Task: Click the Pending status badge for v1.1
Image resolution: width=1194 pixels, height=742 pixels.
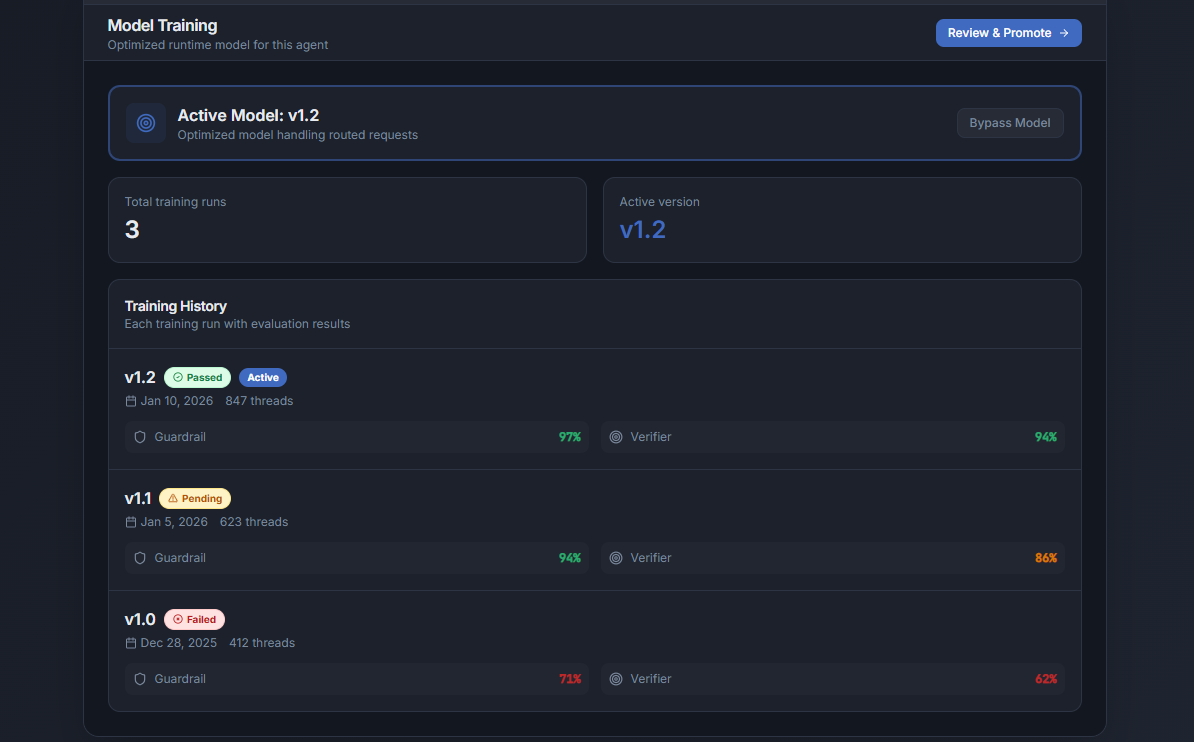Action: (194, 498)
